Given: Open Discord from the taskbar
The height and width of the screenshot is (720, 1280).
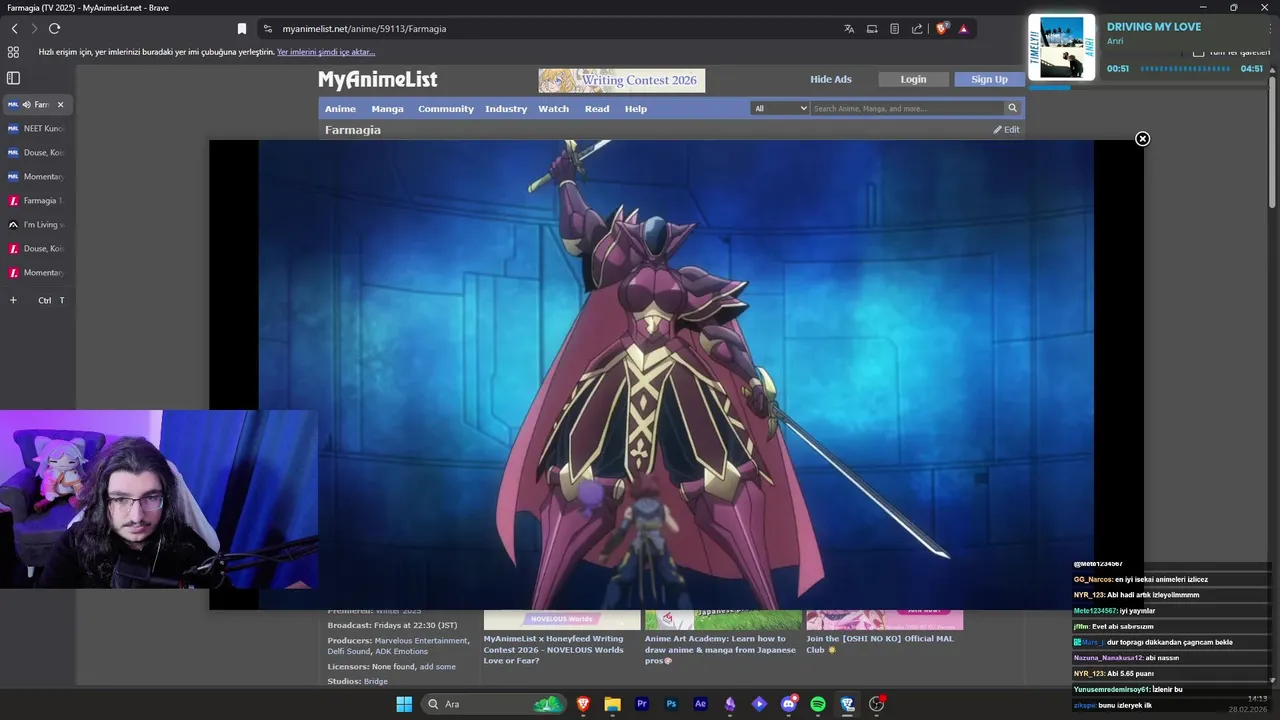Looking at the screenshot, I should pyautogui.click(x=788, y=704).
